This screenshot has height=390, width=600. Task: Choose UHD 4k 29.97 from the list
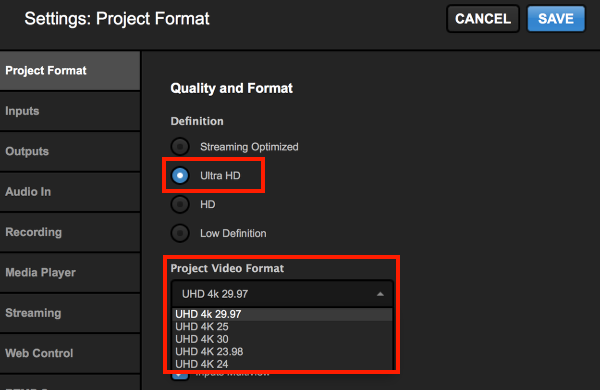pyautogui.click(x=282, y=314)
